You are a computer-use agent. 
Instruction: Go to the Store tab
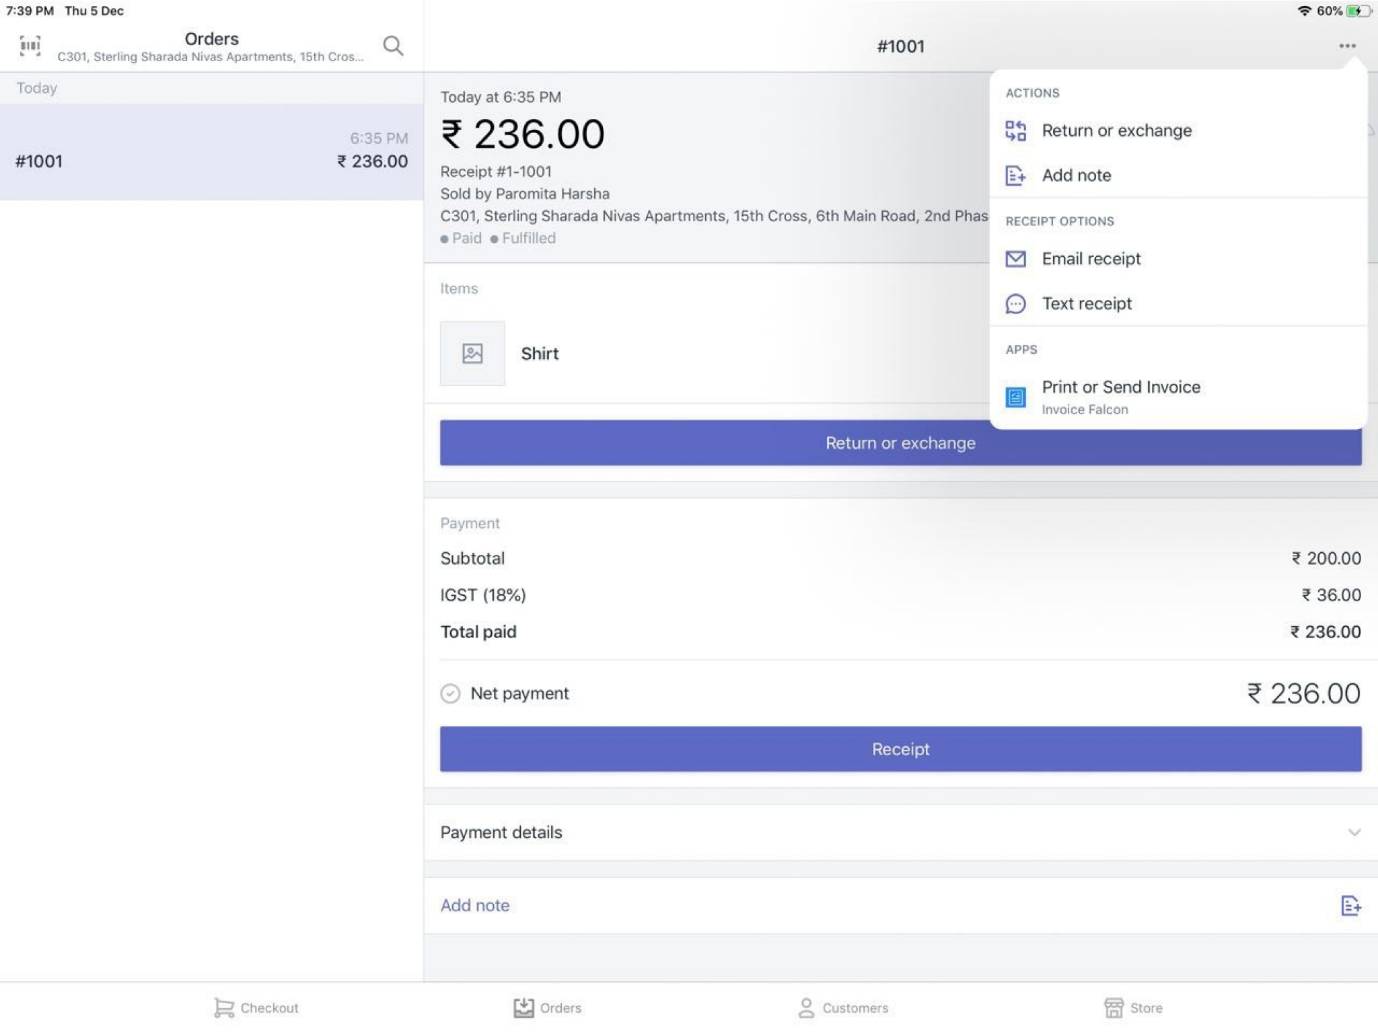[x=1132, y=1008]
